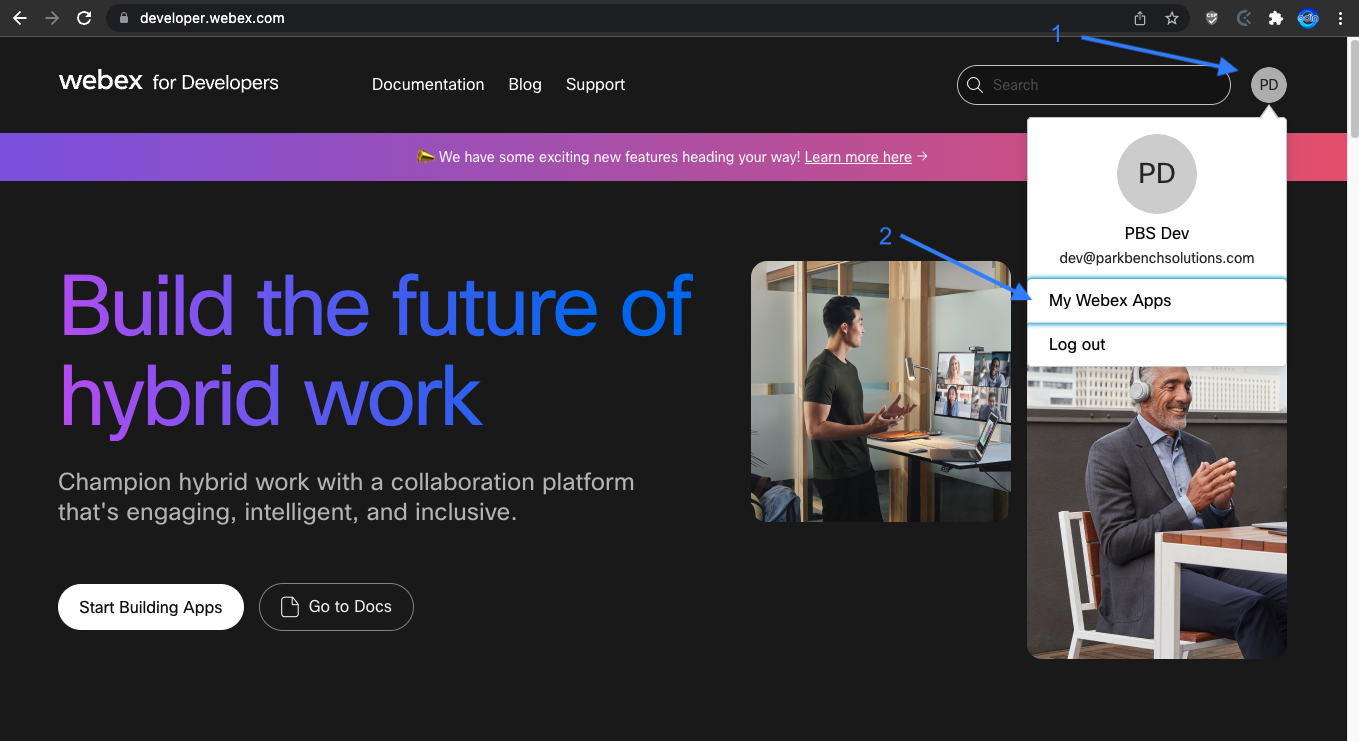Click the gray crescent-shaped extension icon
1359x741 pixels.
pyautogui.click(x=1244, y=18)
